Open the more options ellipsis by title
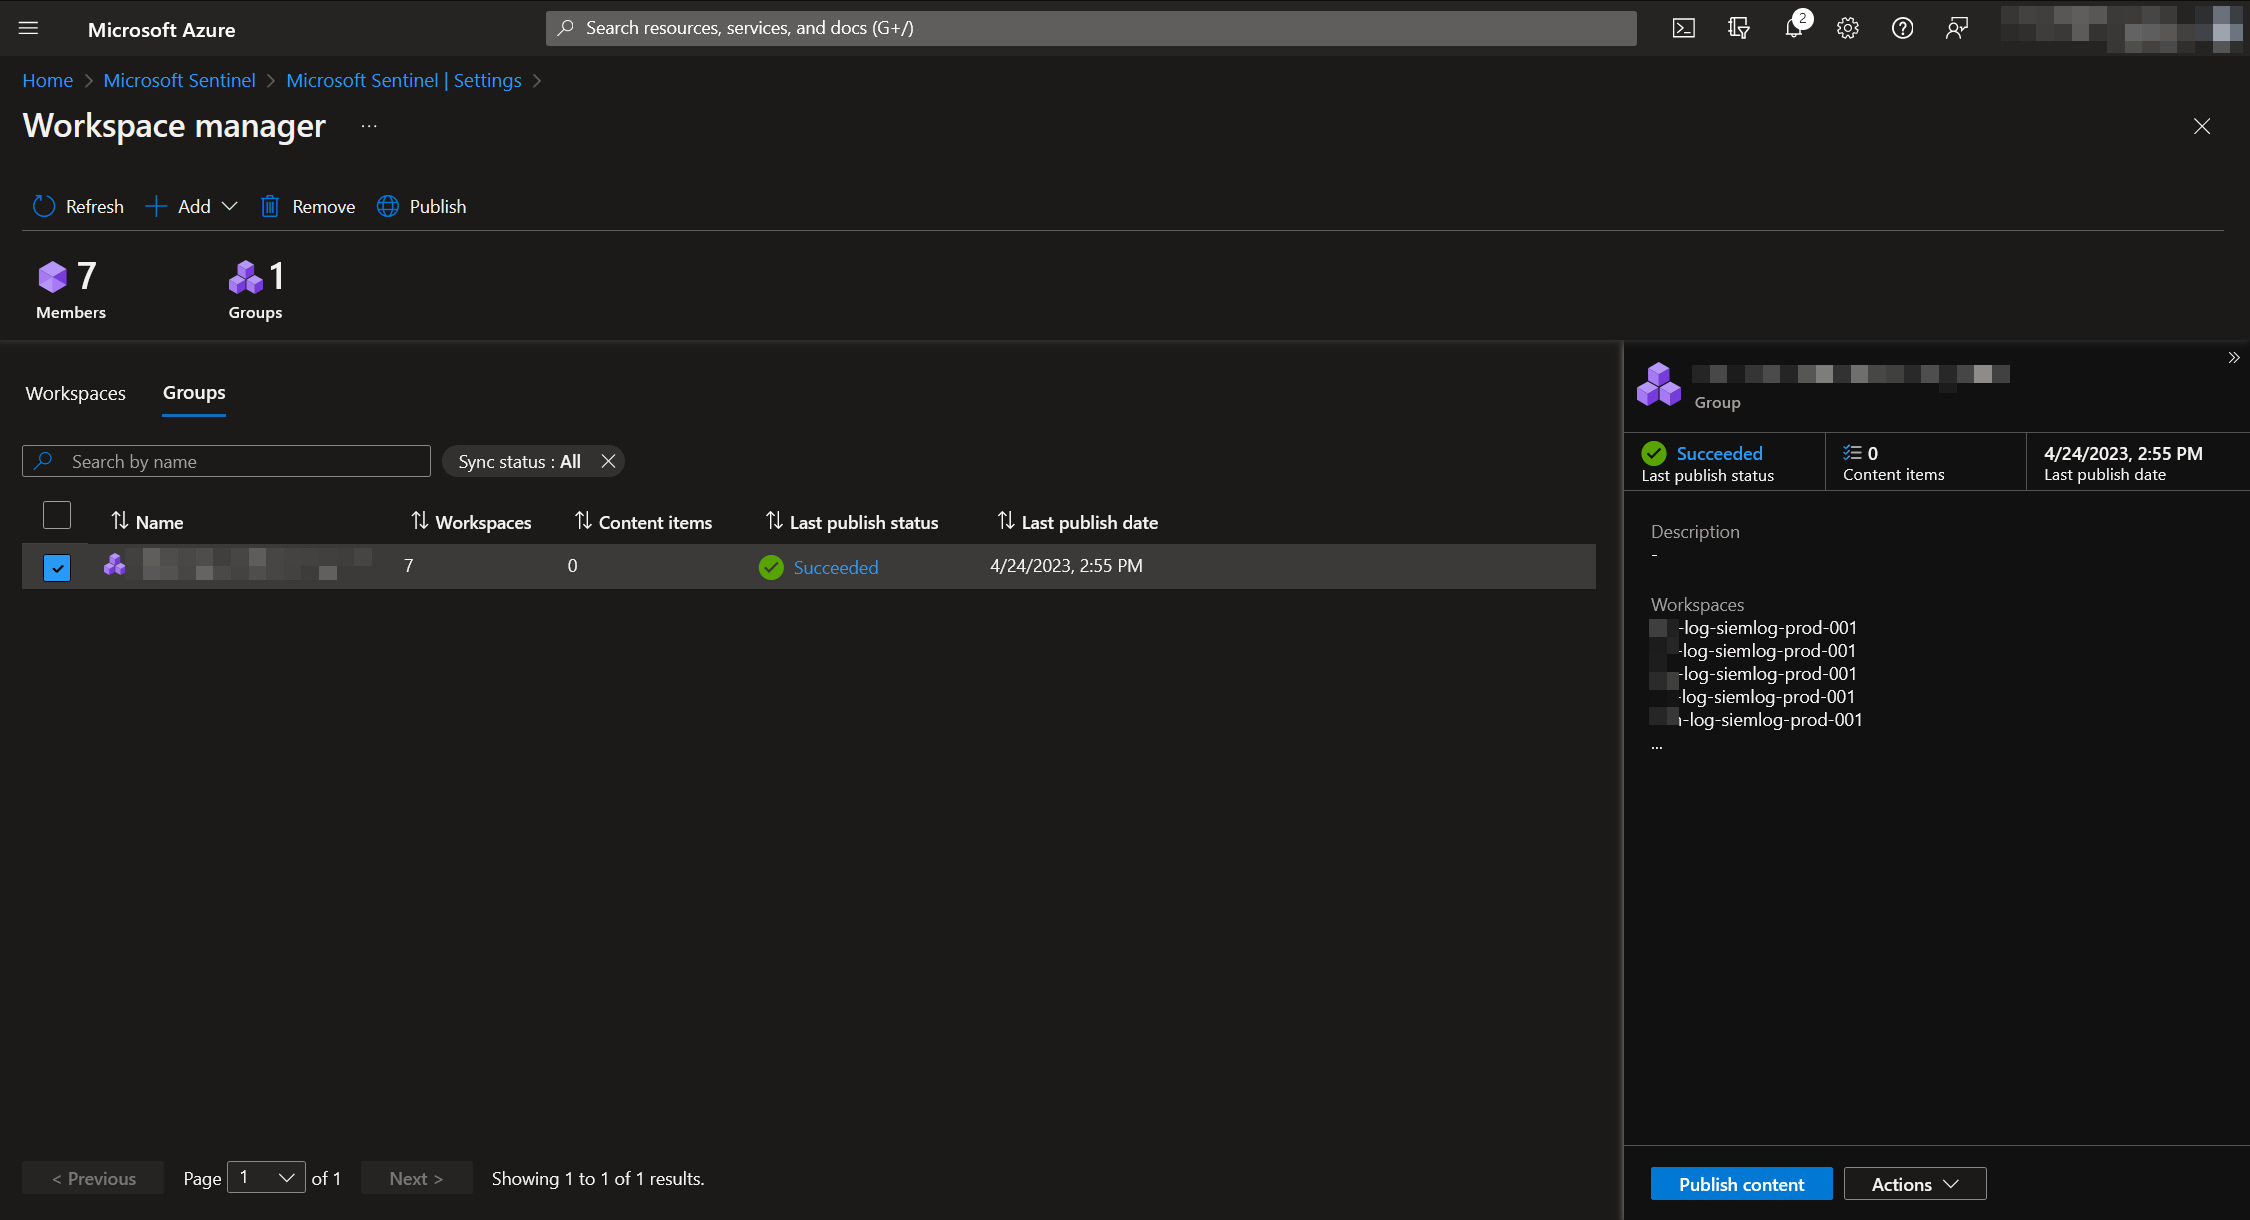This screenshot has width=2250, height=1220. [x=369, y=126]
